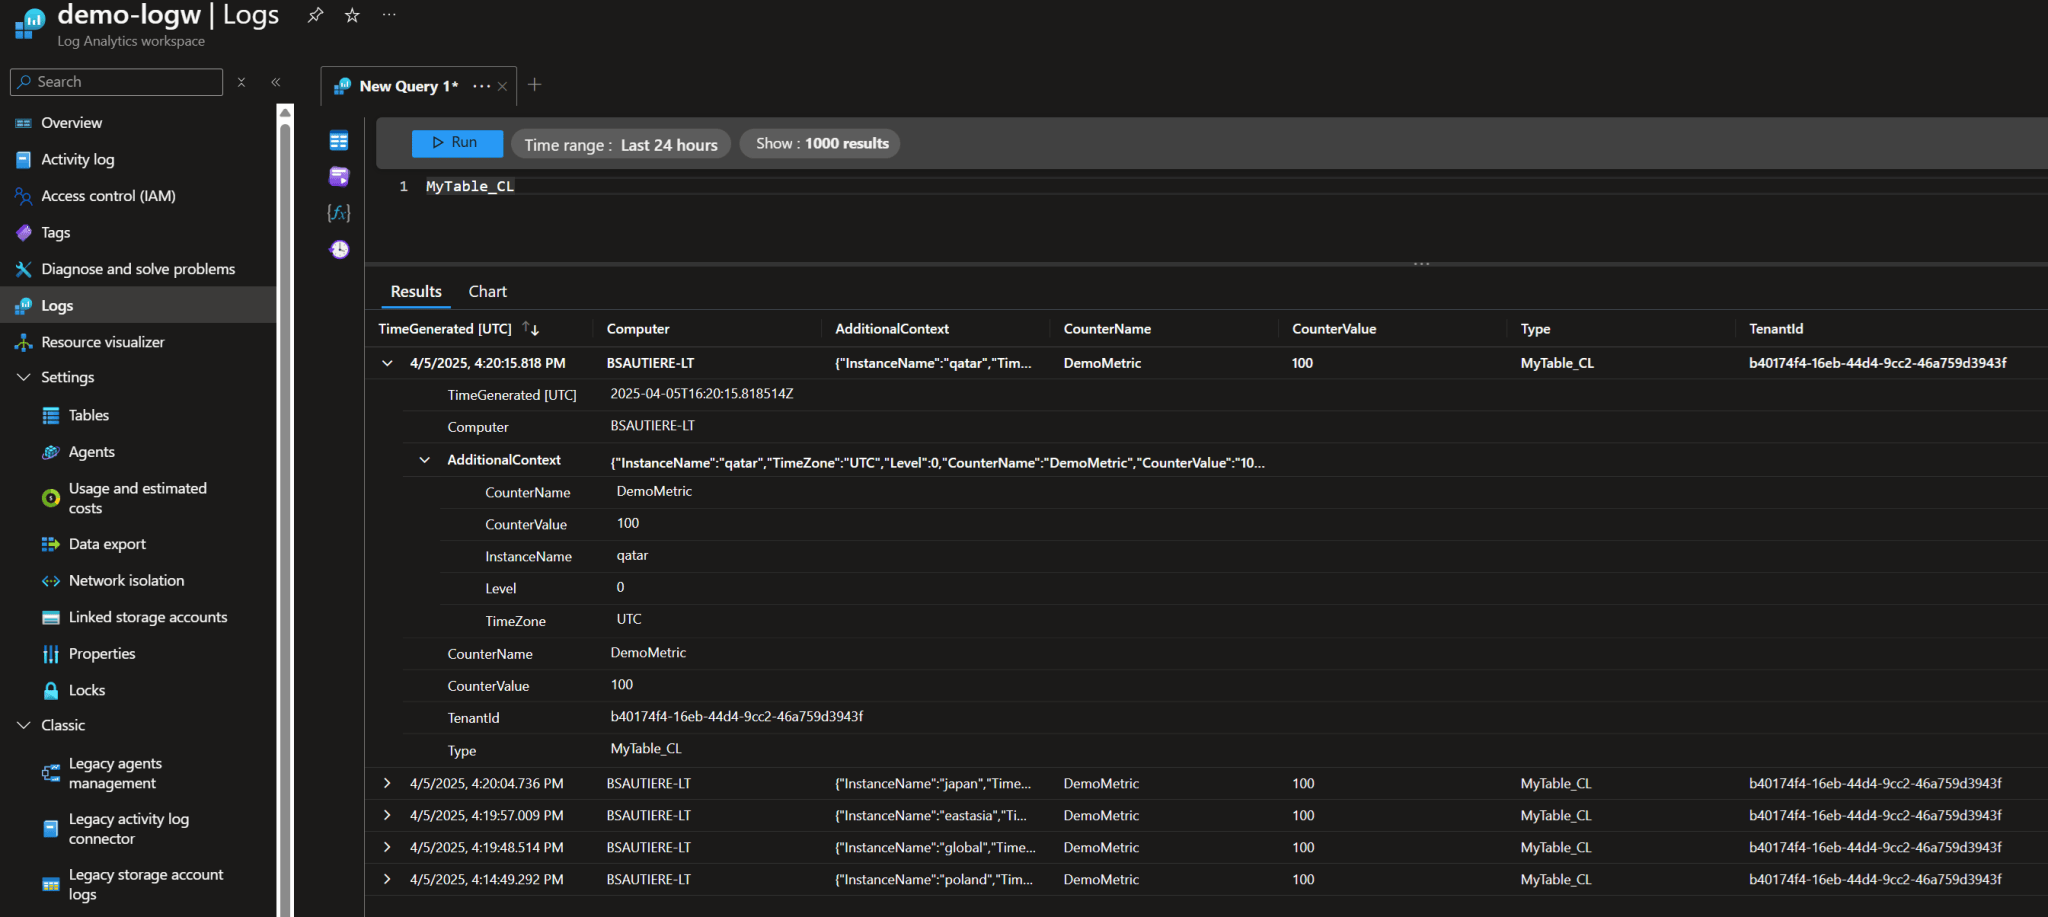Pin the demo-logw workspace blade
The image size is (2048, 917).
pyautogui.click(x=315, y=15)
